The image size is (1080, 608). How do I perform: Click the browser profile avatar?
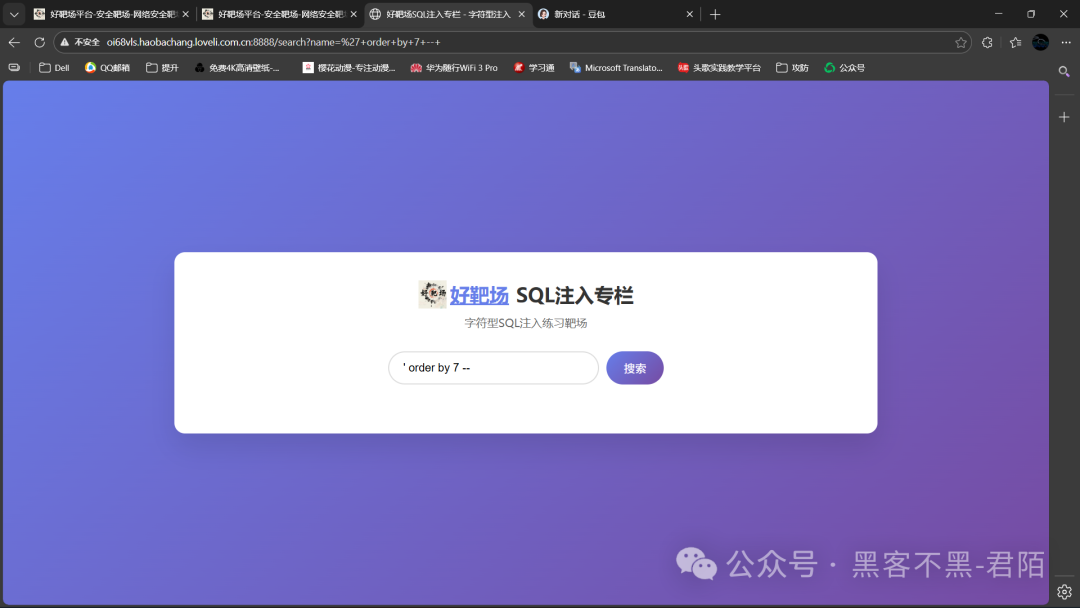coord(1040,42)
